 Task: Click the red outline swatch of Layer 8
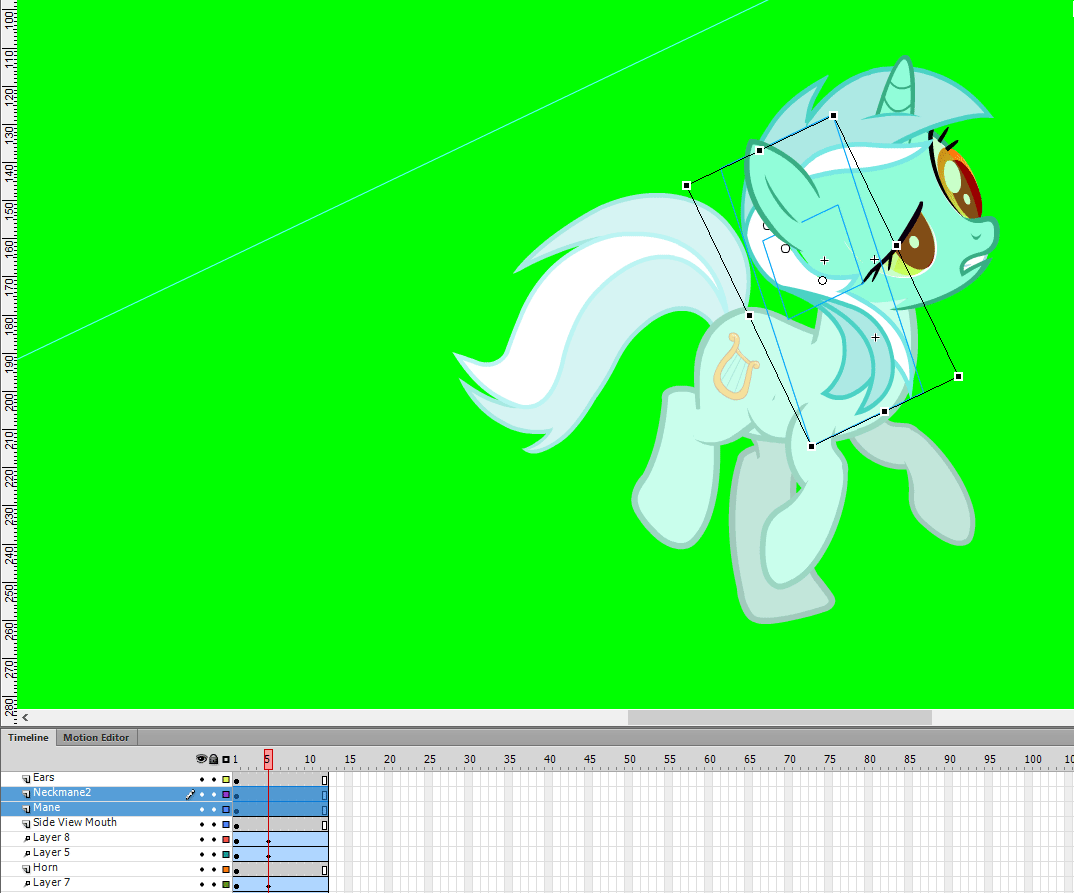[x=226, y=840]
